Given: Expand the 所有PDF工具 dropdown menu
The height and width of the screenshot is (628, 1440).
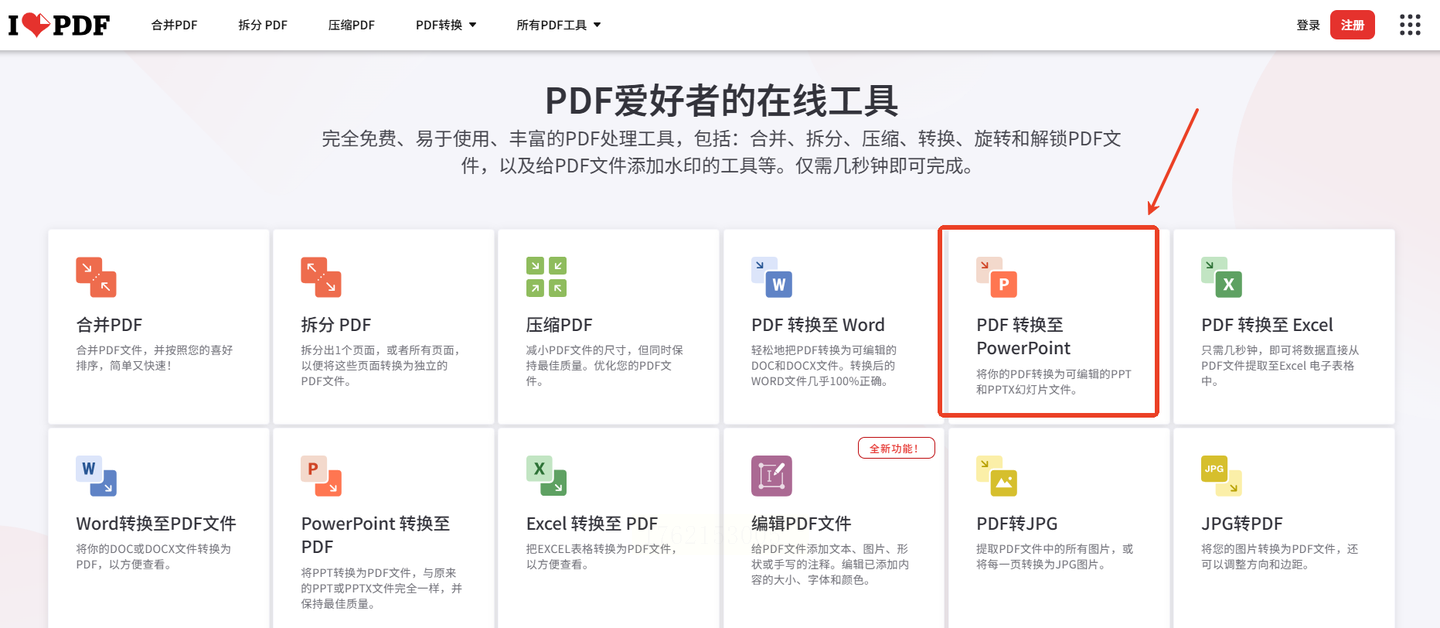Looking at the screenshot, I should (x=559, y=25).
